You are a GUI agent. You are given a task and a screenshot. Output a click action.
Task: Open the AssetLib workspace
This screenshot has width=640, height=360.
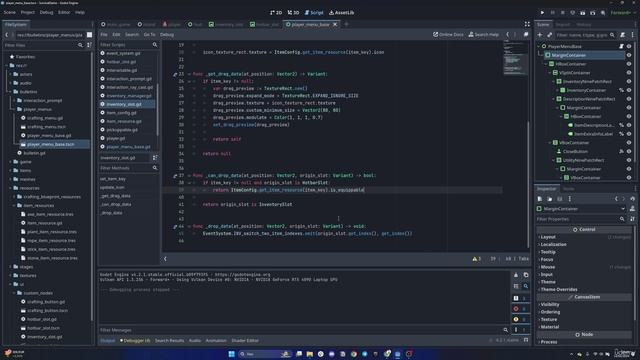click(x=342, y=13)
